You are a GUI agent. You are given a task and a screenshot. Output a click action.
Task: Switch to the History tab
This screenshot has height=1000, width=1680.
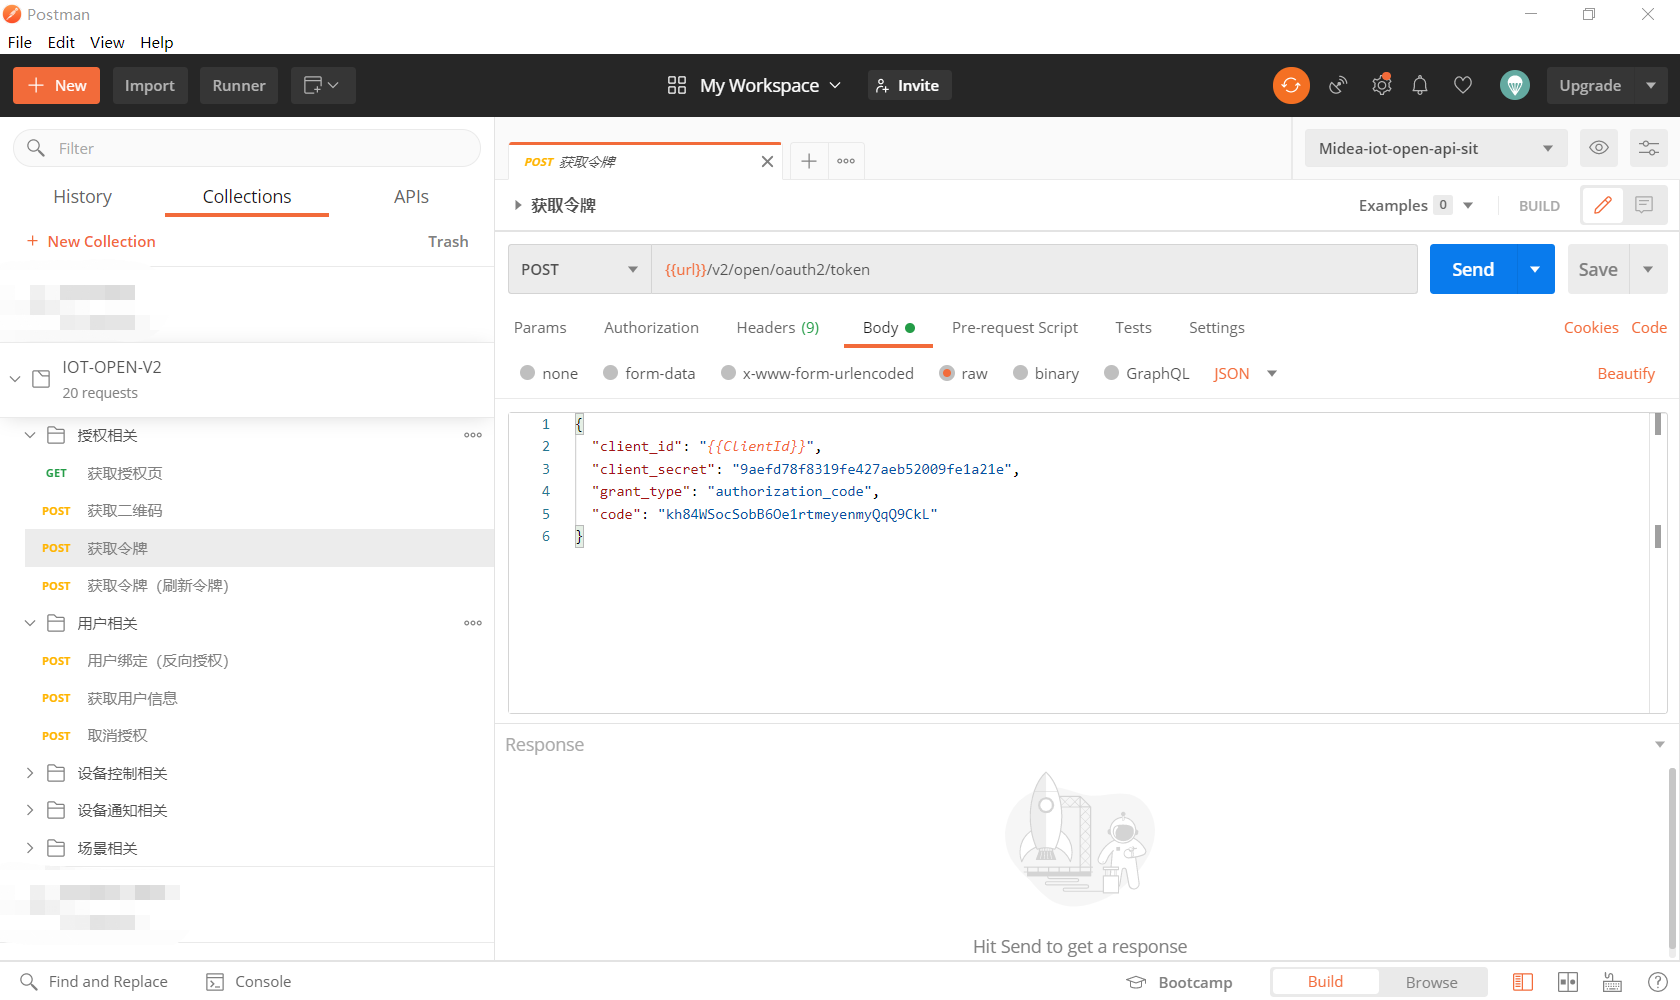pos(82,197)
